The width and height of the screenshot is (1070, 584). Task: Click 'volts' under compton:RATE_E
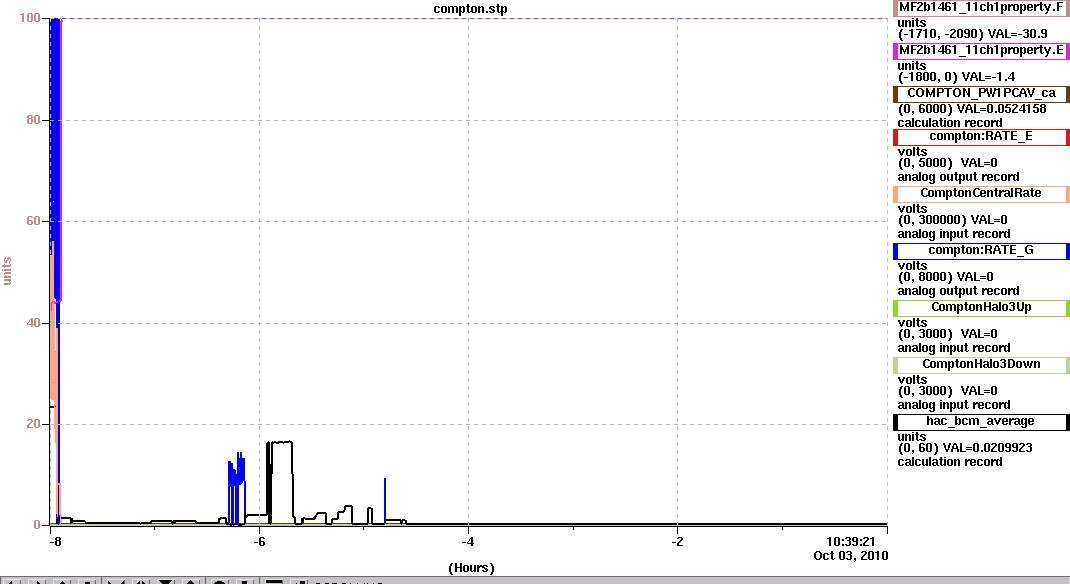point(912,151)
